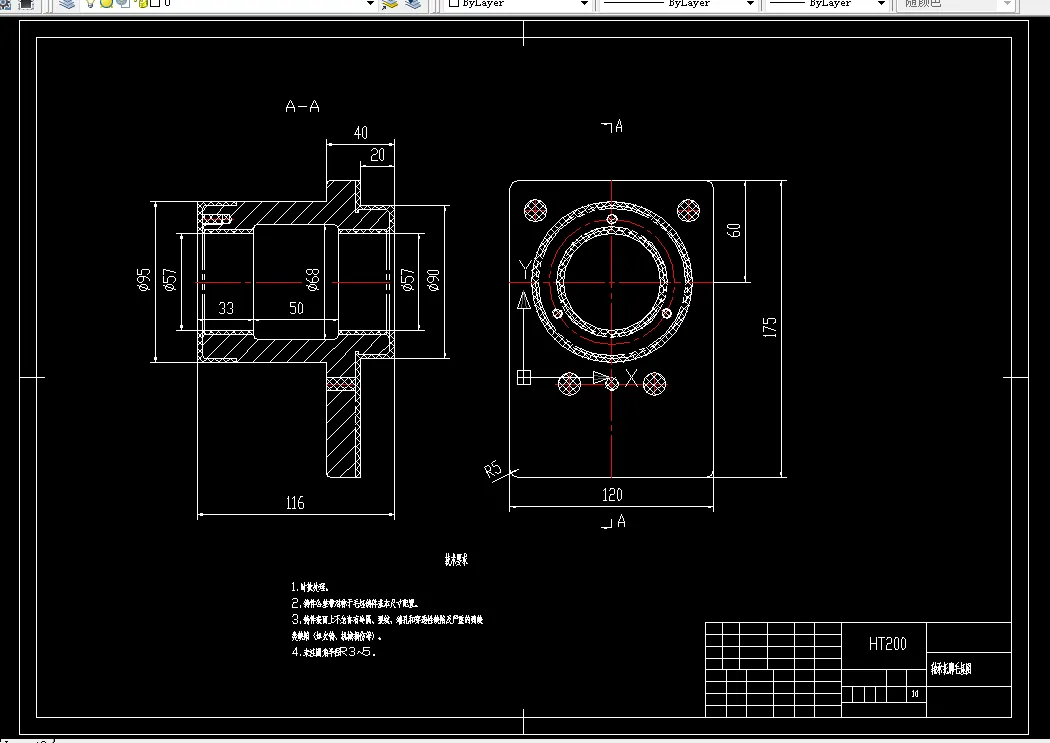
Task: Open the Layer Properties Manager stack icon
Action: click(66, 3)
